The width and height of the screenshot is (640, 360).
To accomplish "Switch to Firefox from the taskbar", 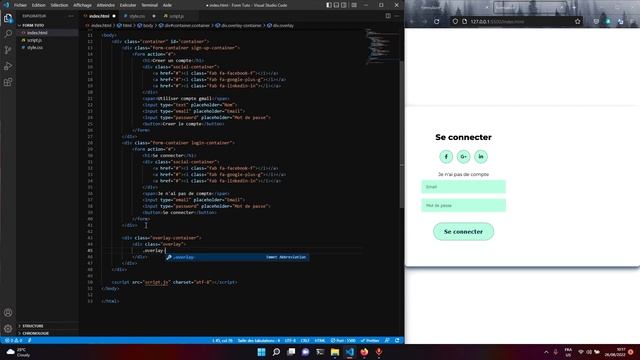I will click(x=364, y=352).
